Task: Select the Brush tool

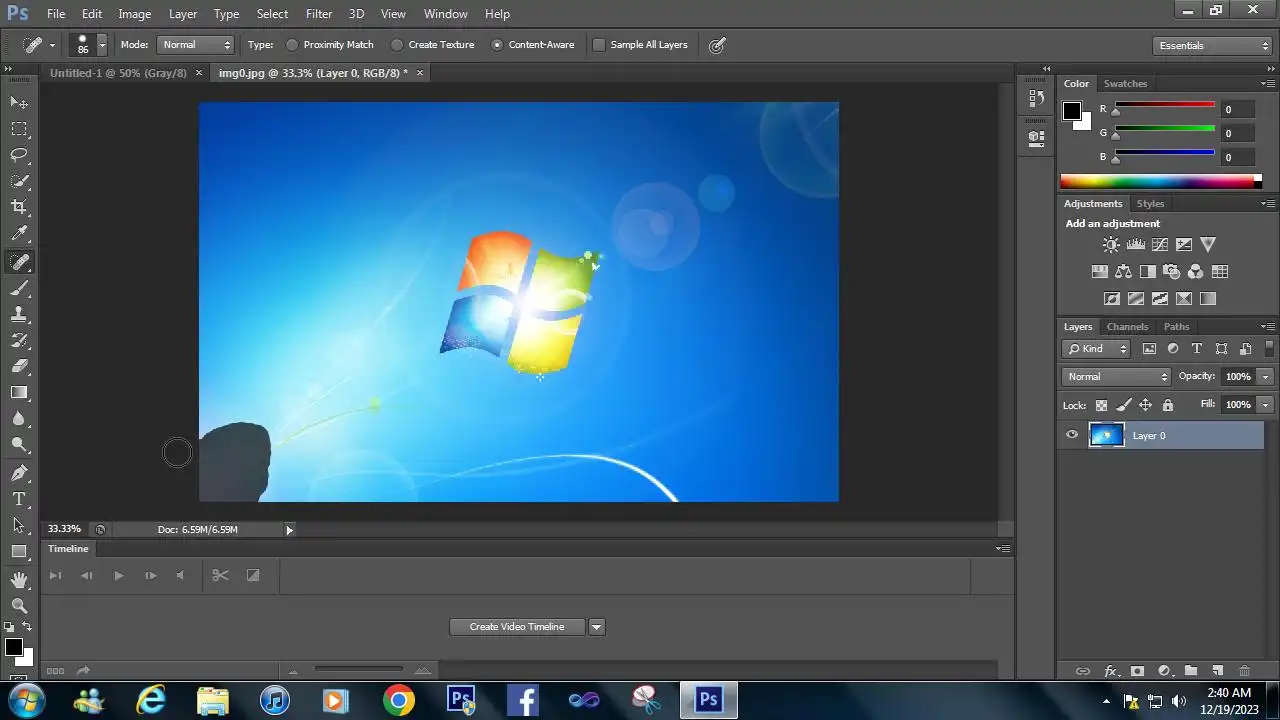Action: 19,288
